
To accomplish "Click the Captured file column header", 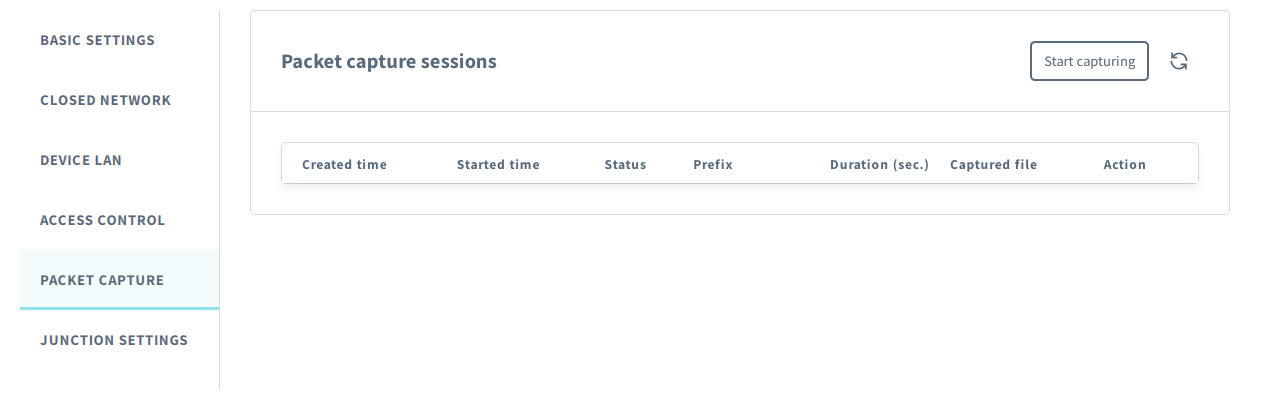I will pyautogui.click(x=993, y=164).
